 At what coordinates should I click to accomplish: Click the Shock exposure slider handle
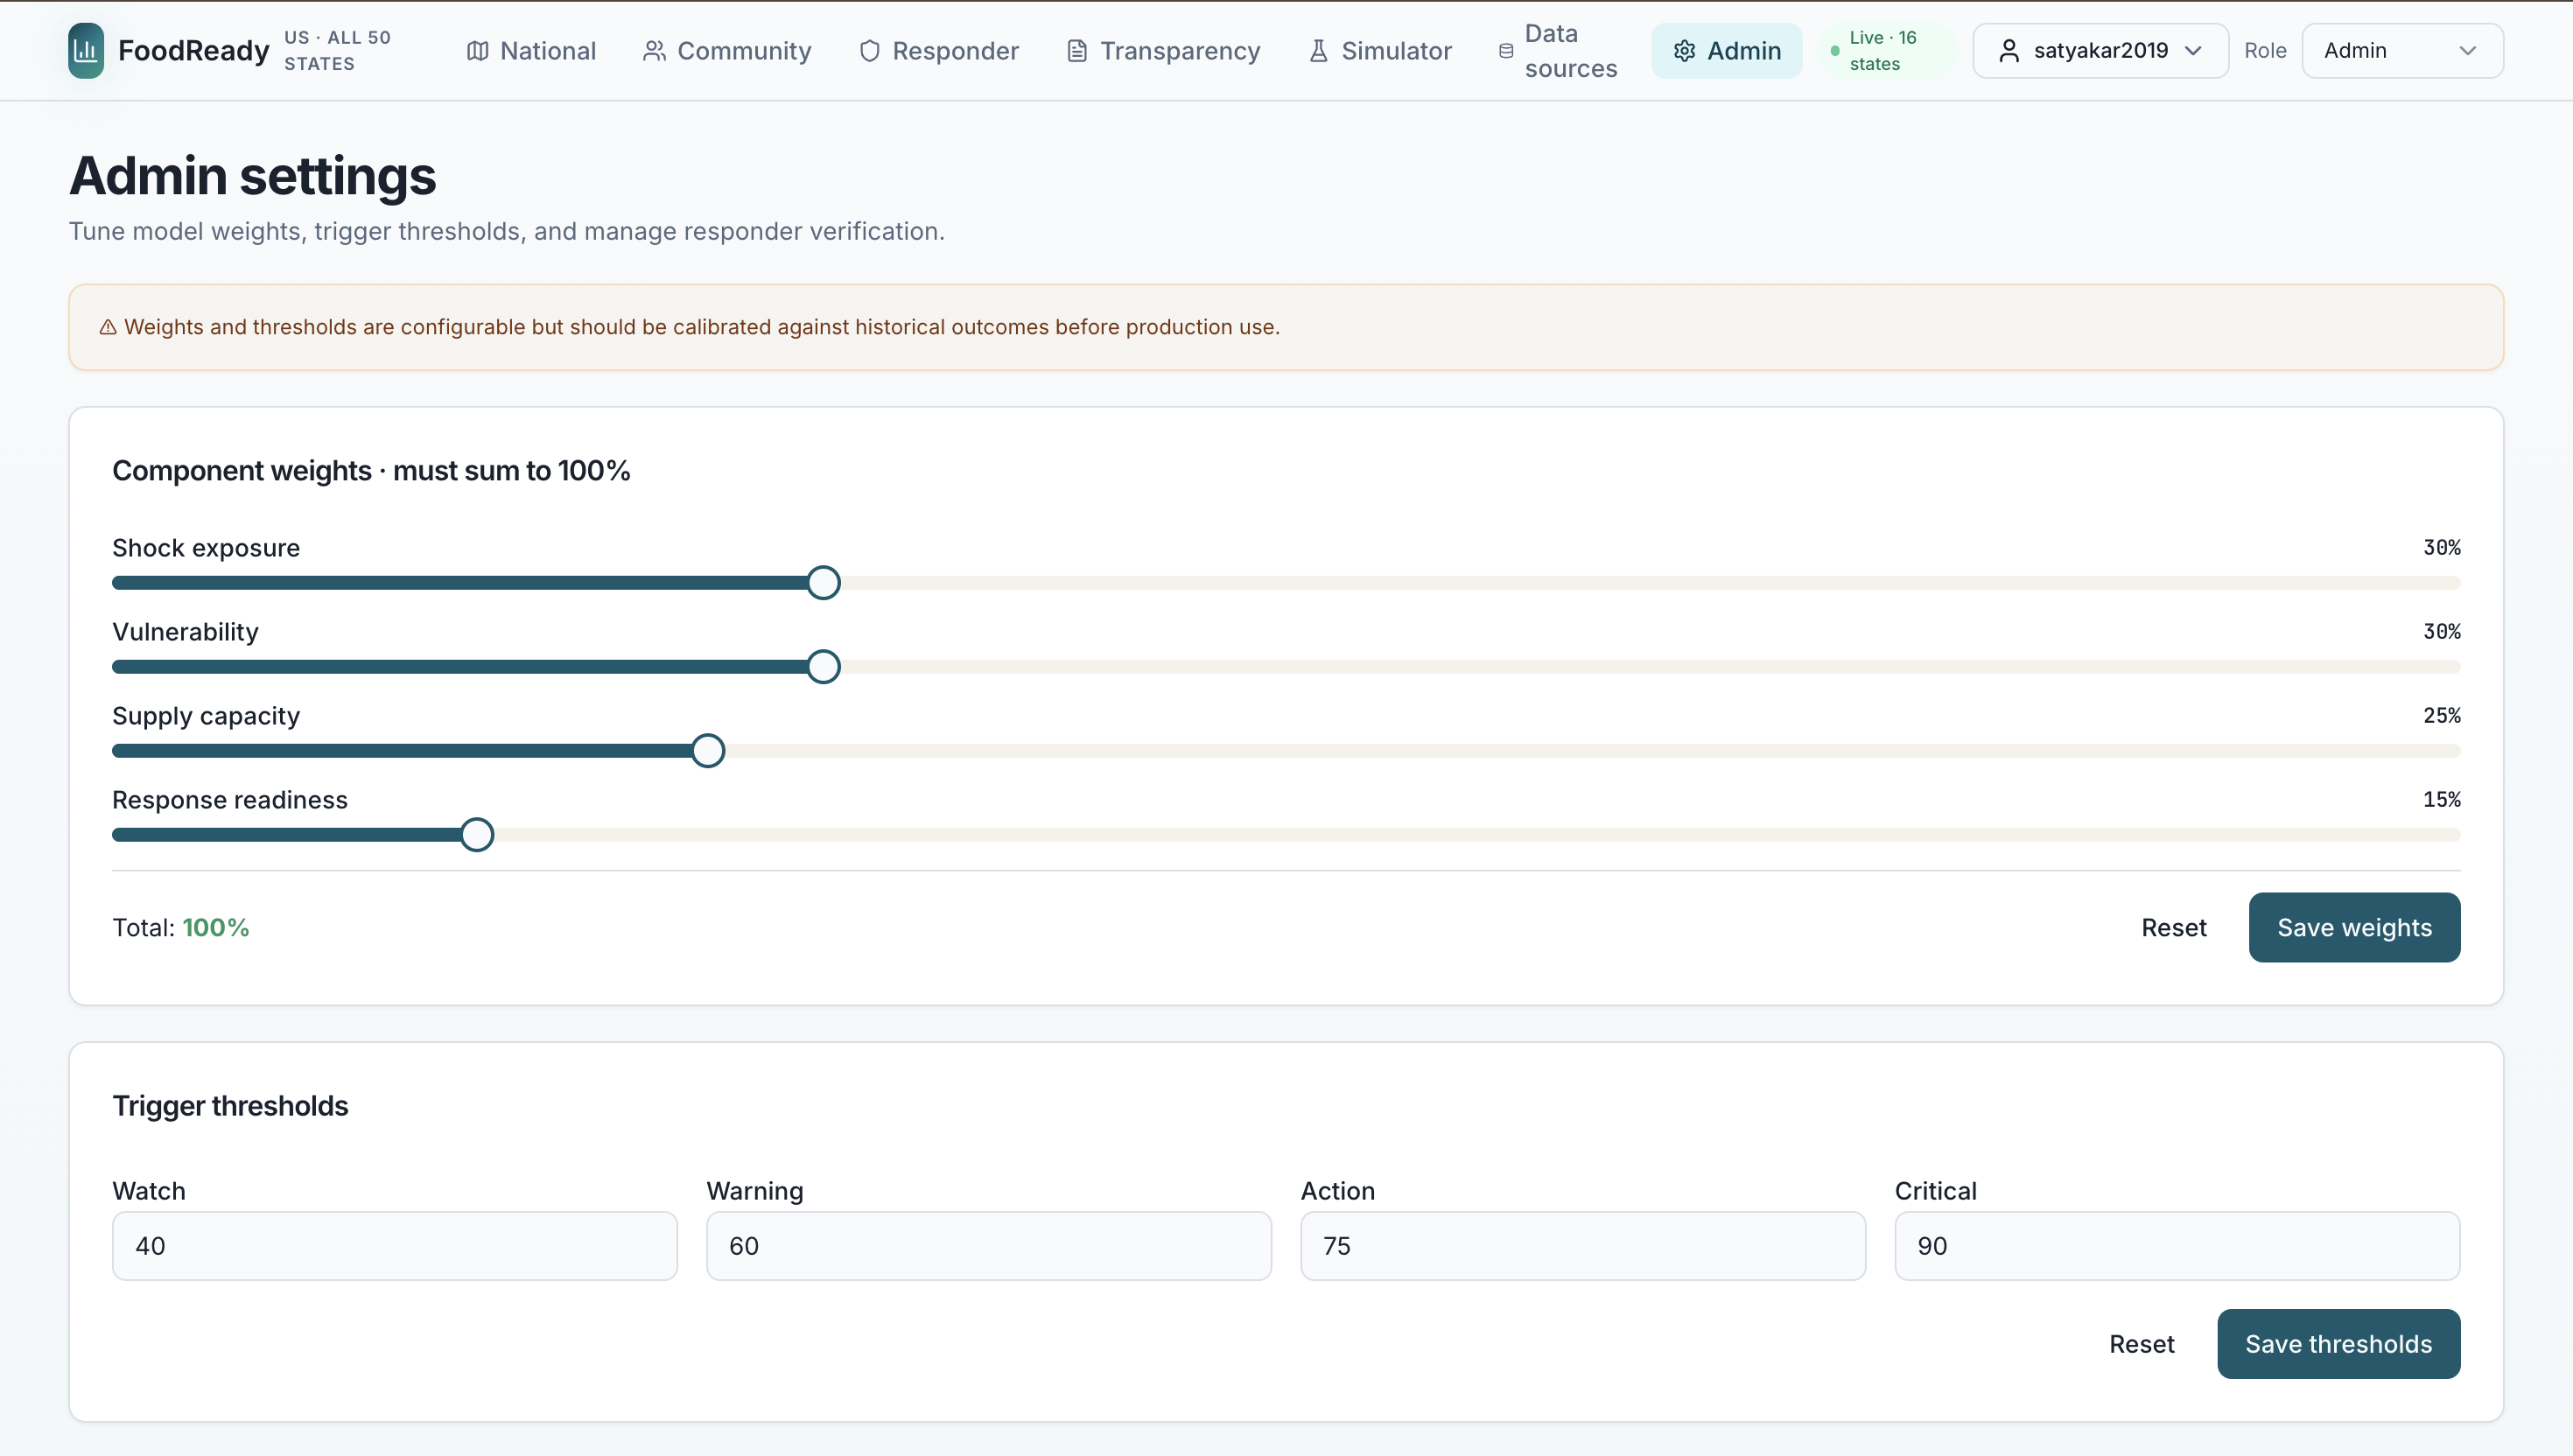click(x=823, y=582)
